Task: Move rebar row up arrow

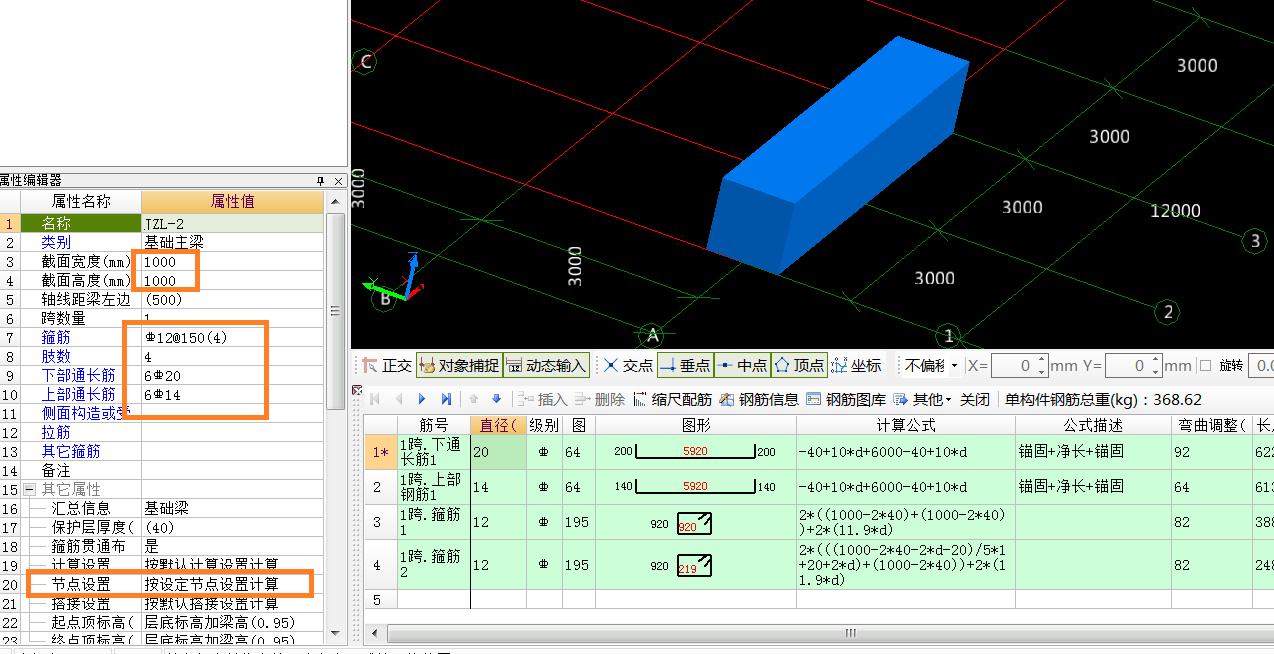Action: [x=474, y=399]
